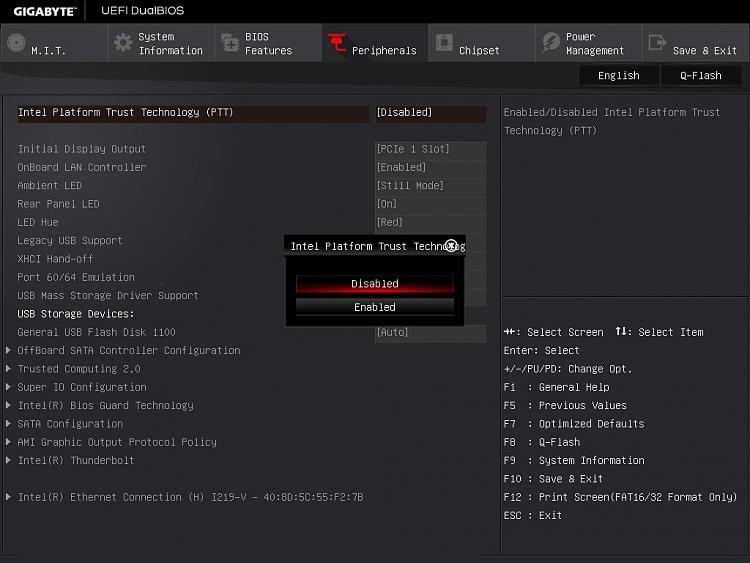Select the LED Hue label
750x563 pixels.
click(38, 222)
